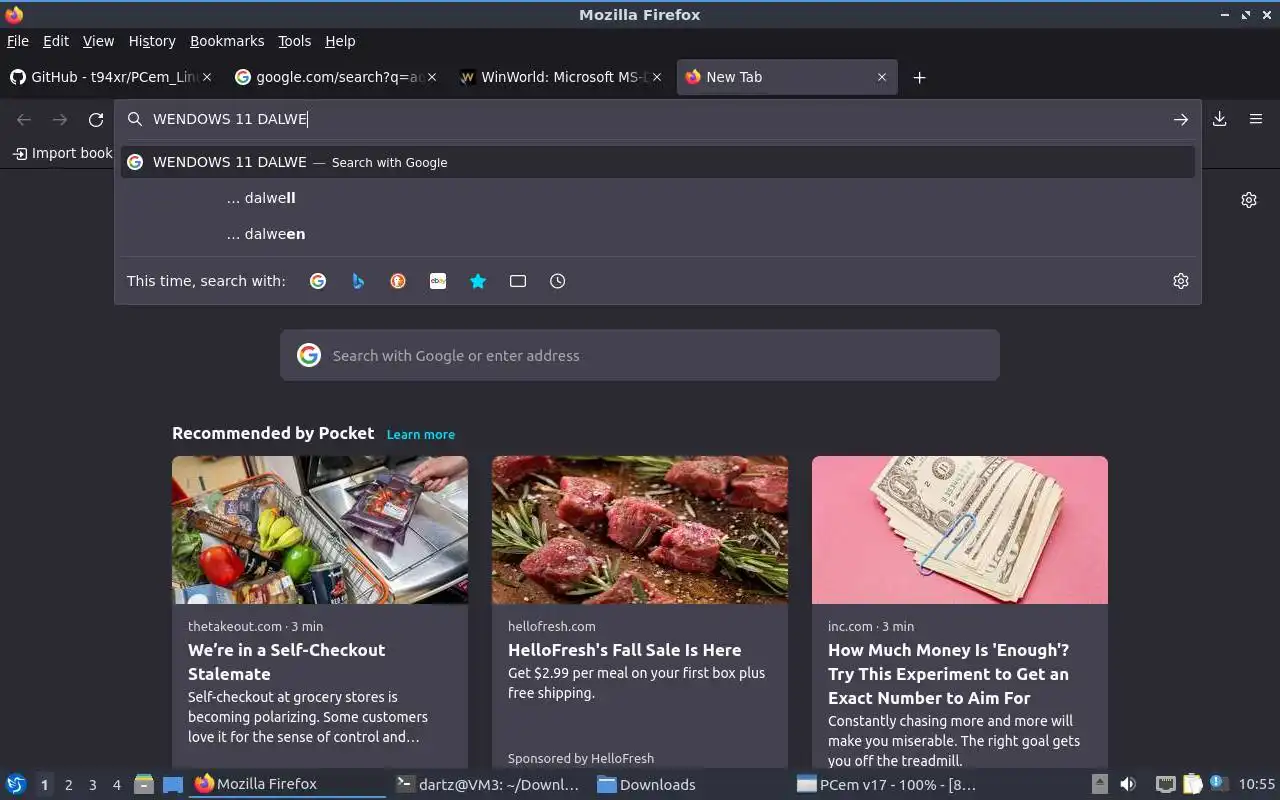Open the Firefox downloads panel
1280x800 pixels.
coord(1220,119)
